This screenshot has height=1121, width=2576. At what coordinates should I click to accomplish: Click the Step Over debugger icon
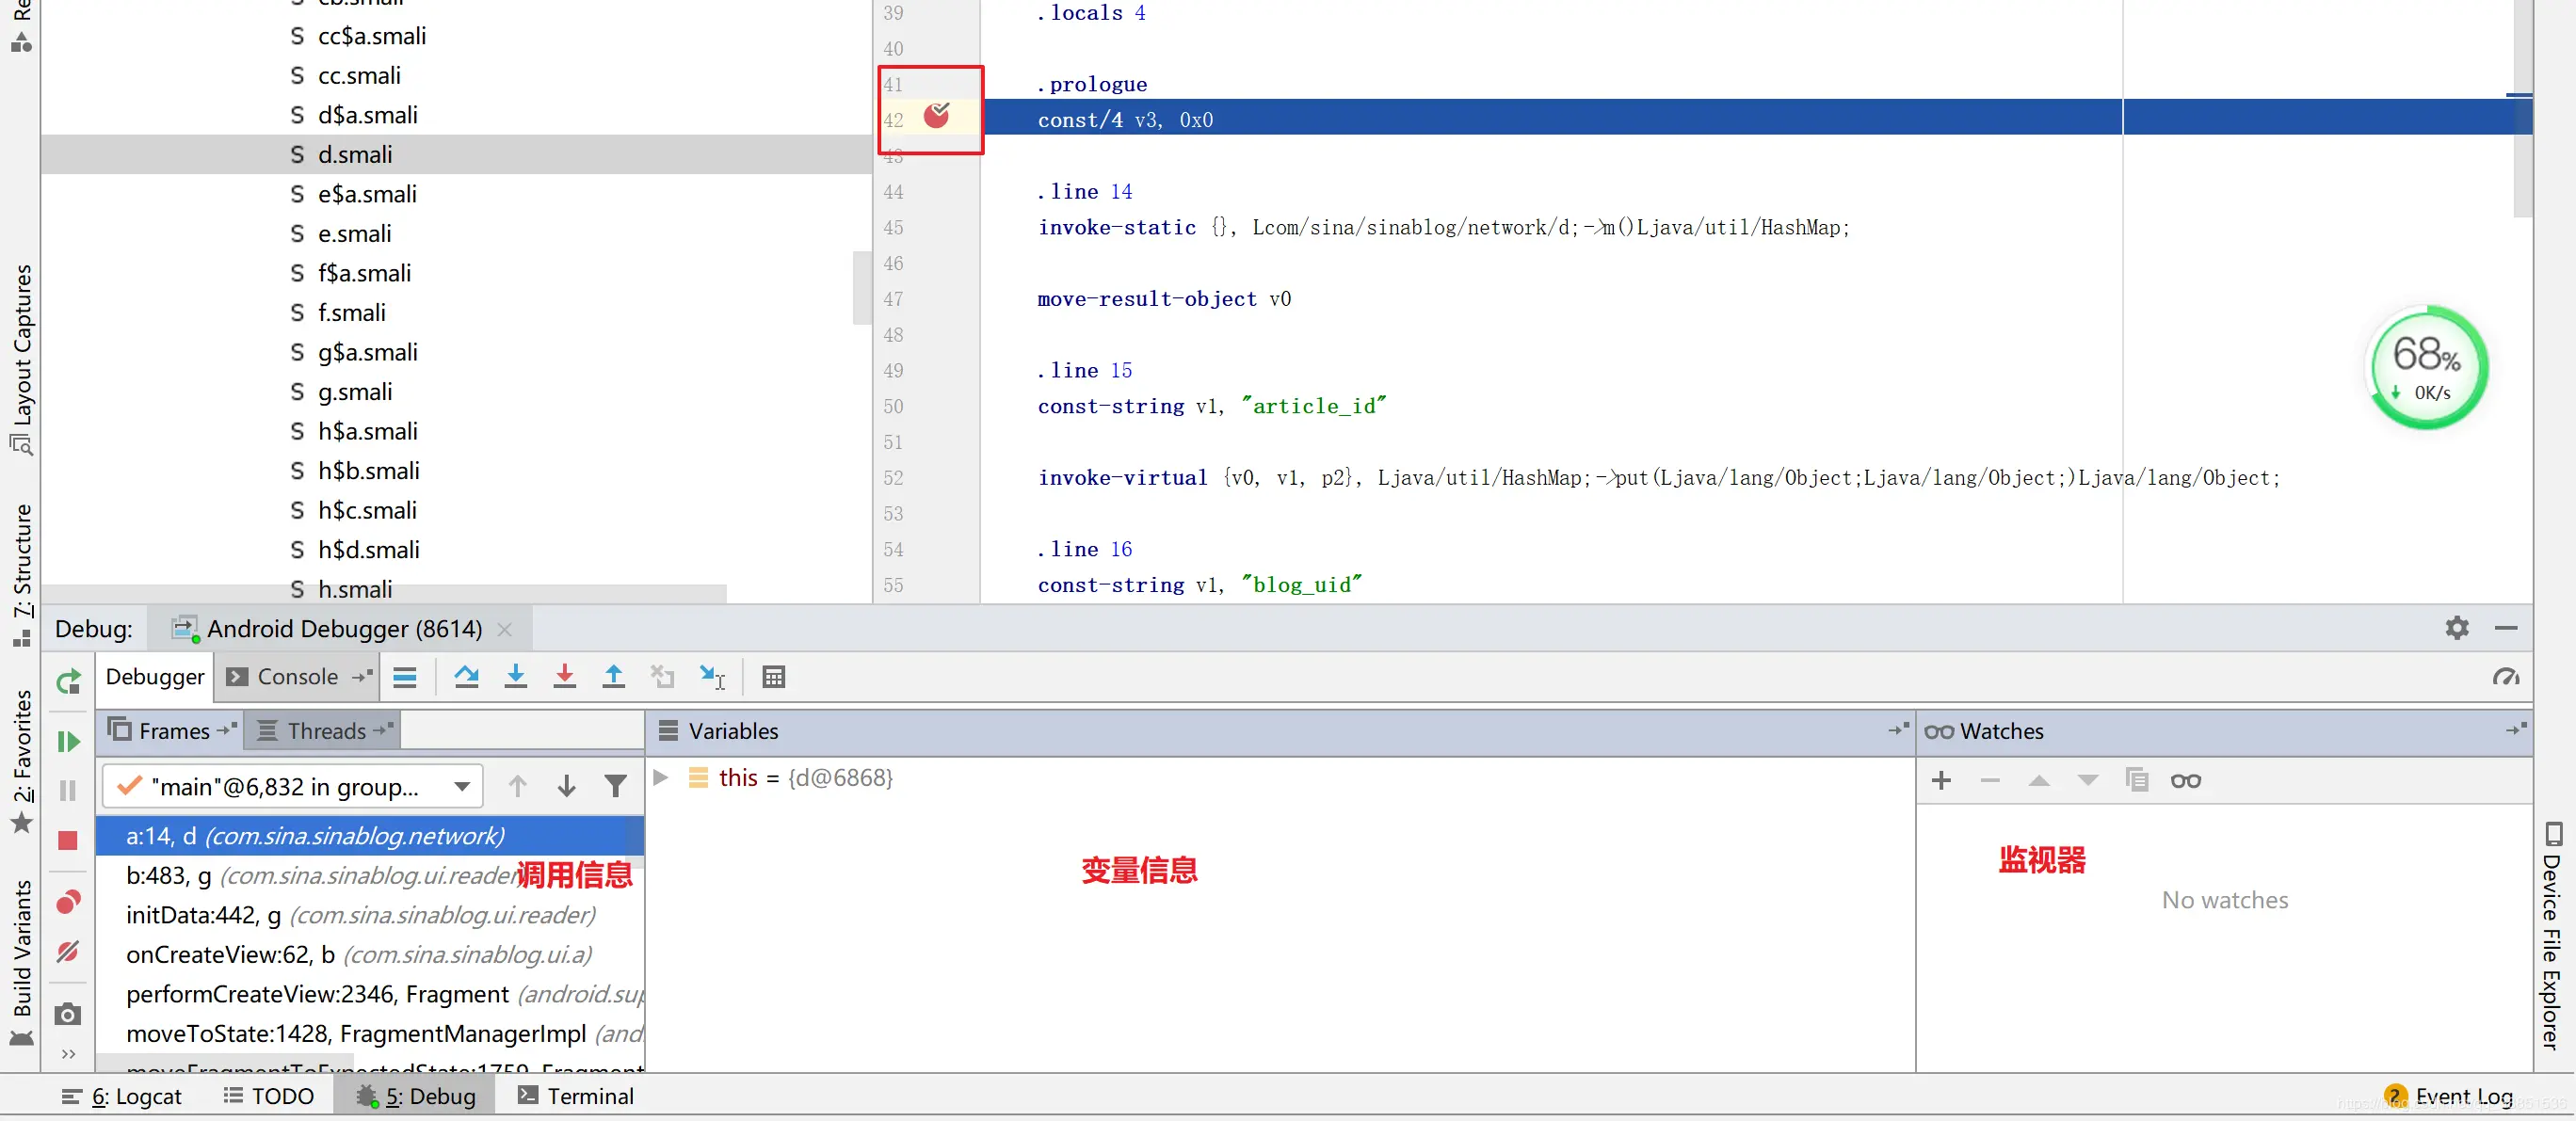pyautogui.click(x=466, y=677)
